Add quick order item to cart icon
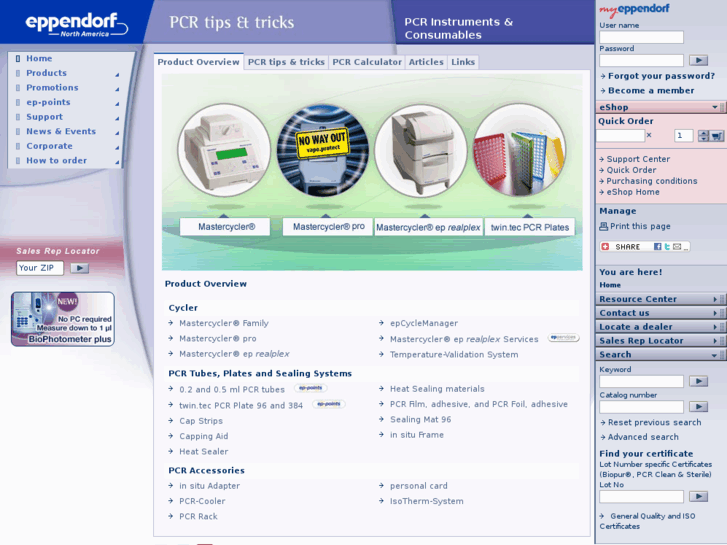 717,136
